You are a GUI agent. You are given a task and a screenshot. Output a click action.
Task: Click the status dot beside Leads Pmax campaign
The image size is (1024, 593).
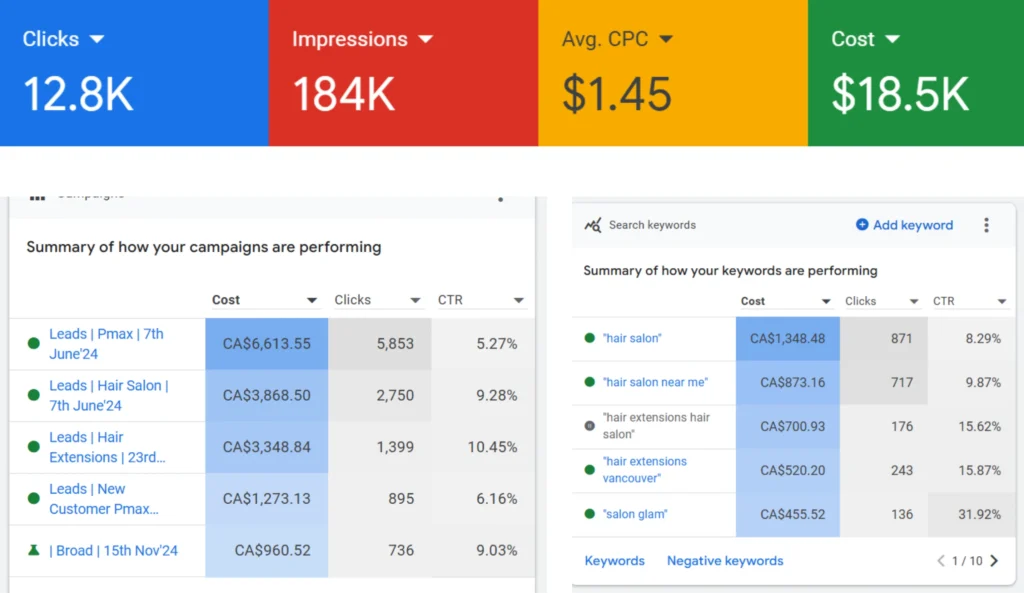[x=34, y=343]
